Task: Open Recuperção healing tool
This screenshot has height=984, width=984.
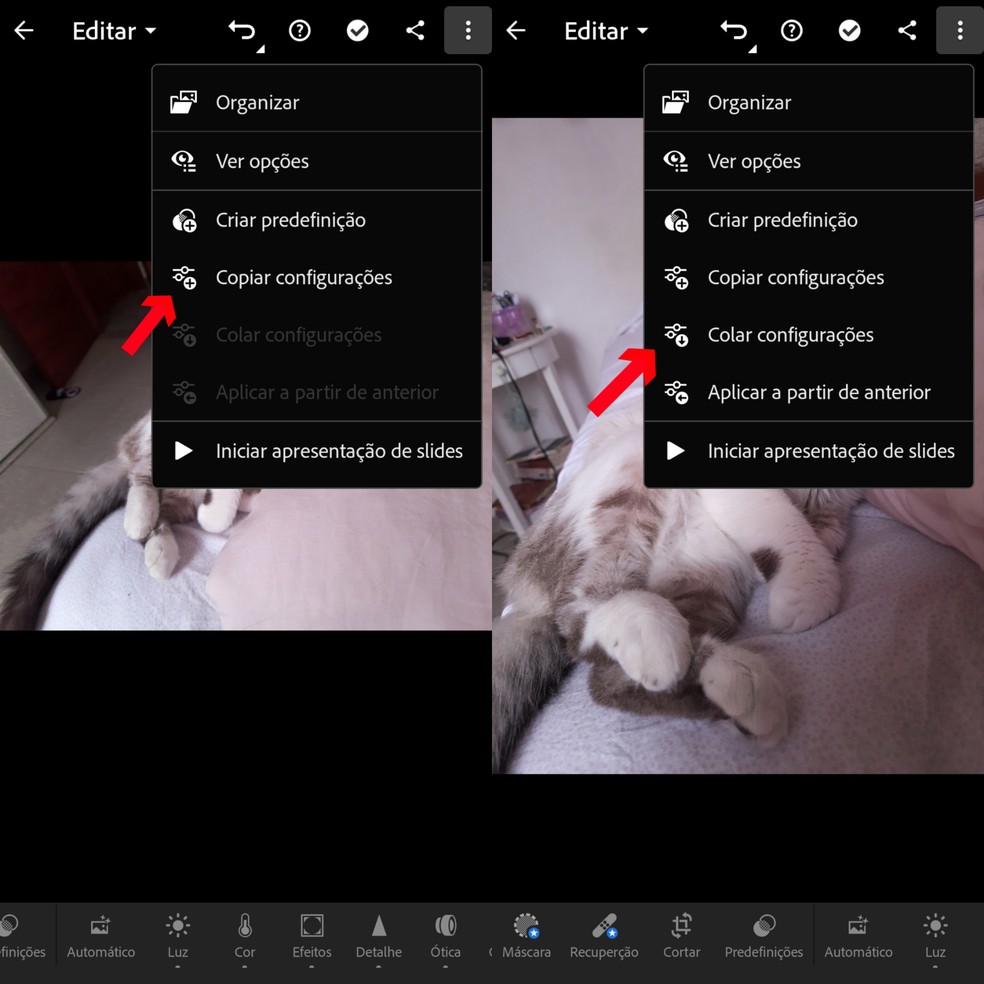Action: (x=604, y=936)
